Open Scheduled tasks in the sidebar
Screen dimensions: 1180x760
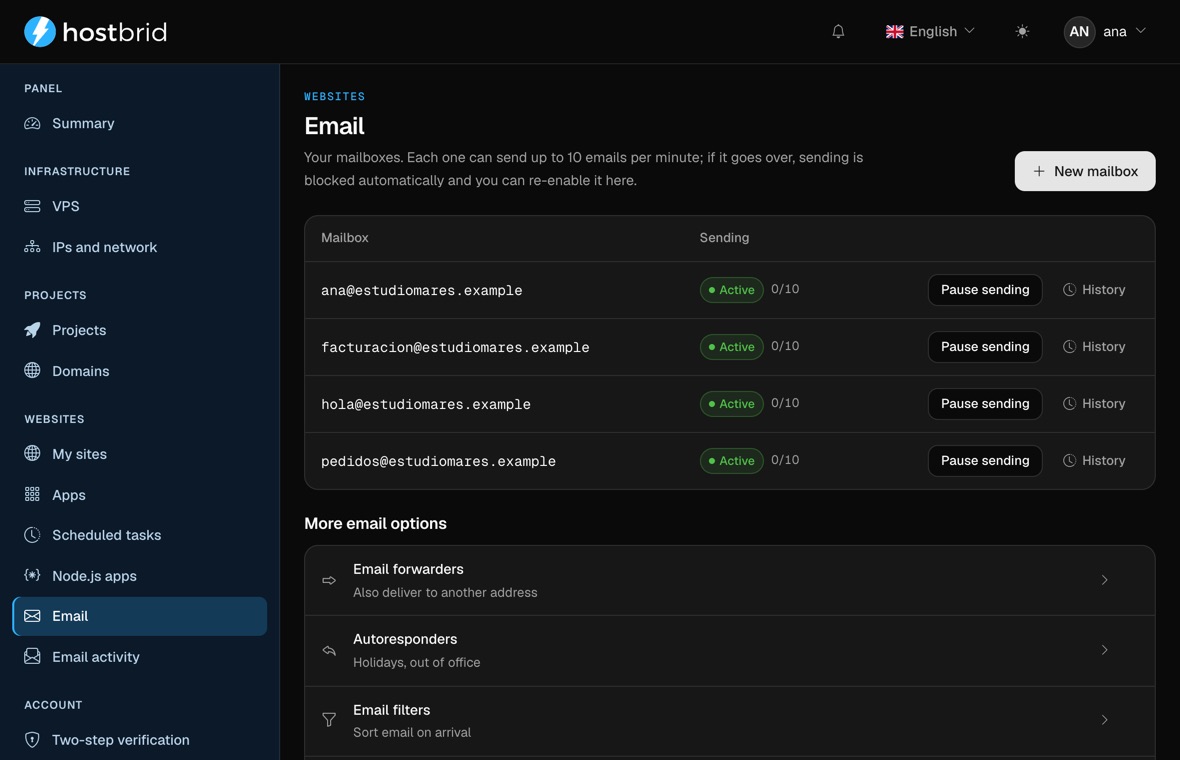pyautogui.click(x=140, y=535)
